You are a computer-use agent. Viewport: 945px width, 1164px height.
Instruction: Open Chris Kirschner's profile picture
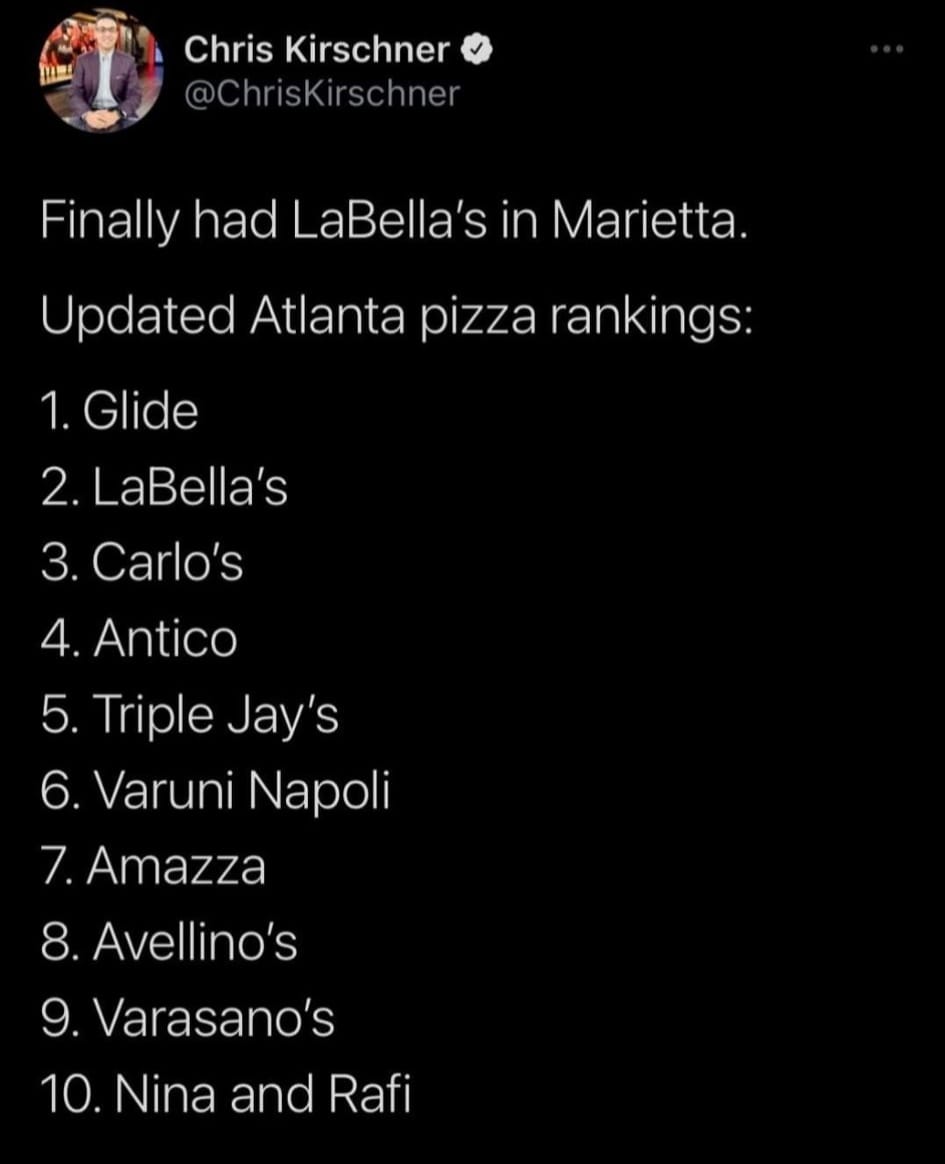pos(102,73)
